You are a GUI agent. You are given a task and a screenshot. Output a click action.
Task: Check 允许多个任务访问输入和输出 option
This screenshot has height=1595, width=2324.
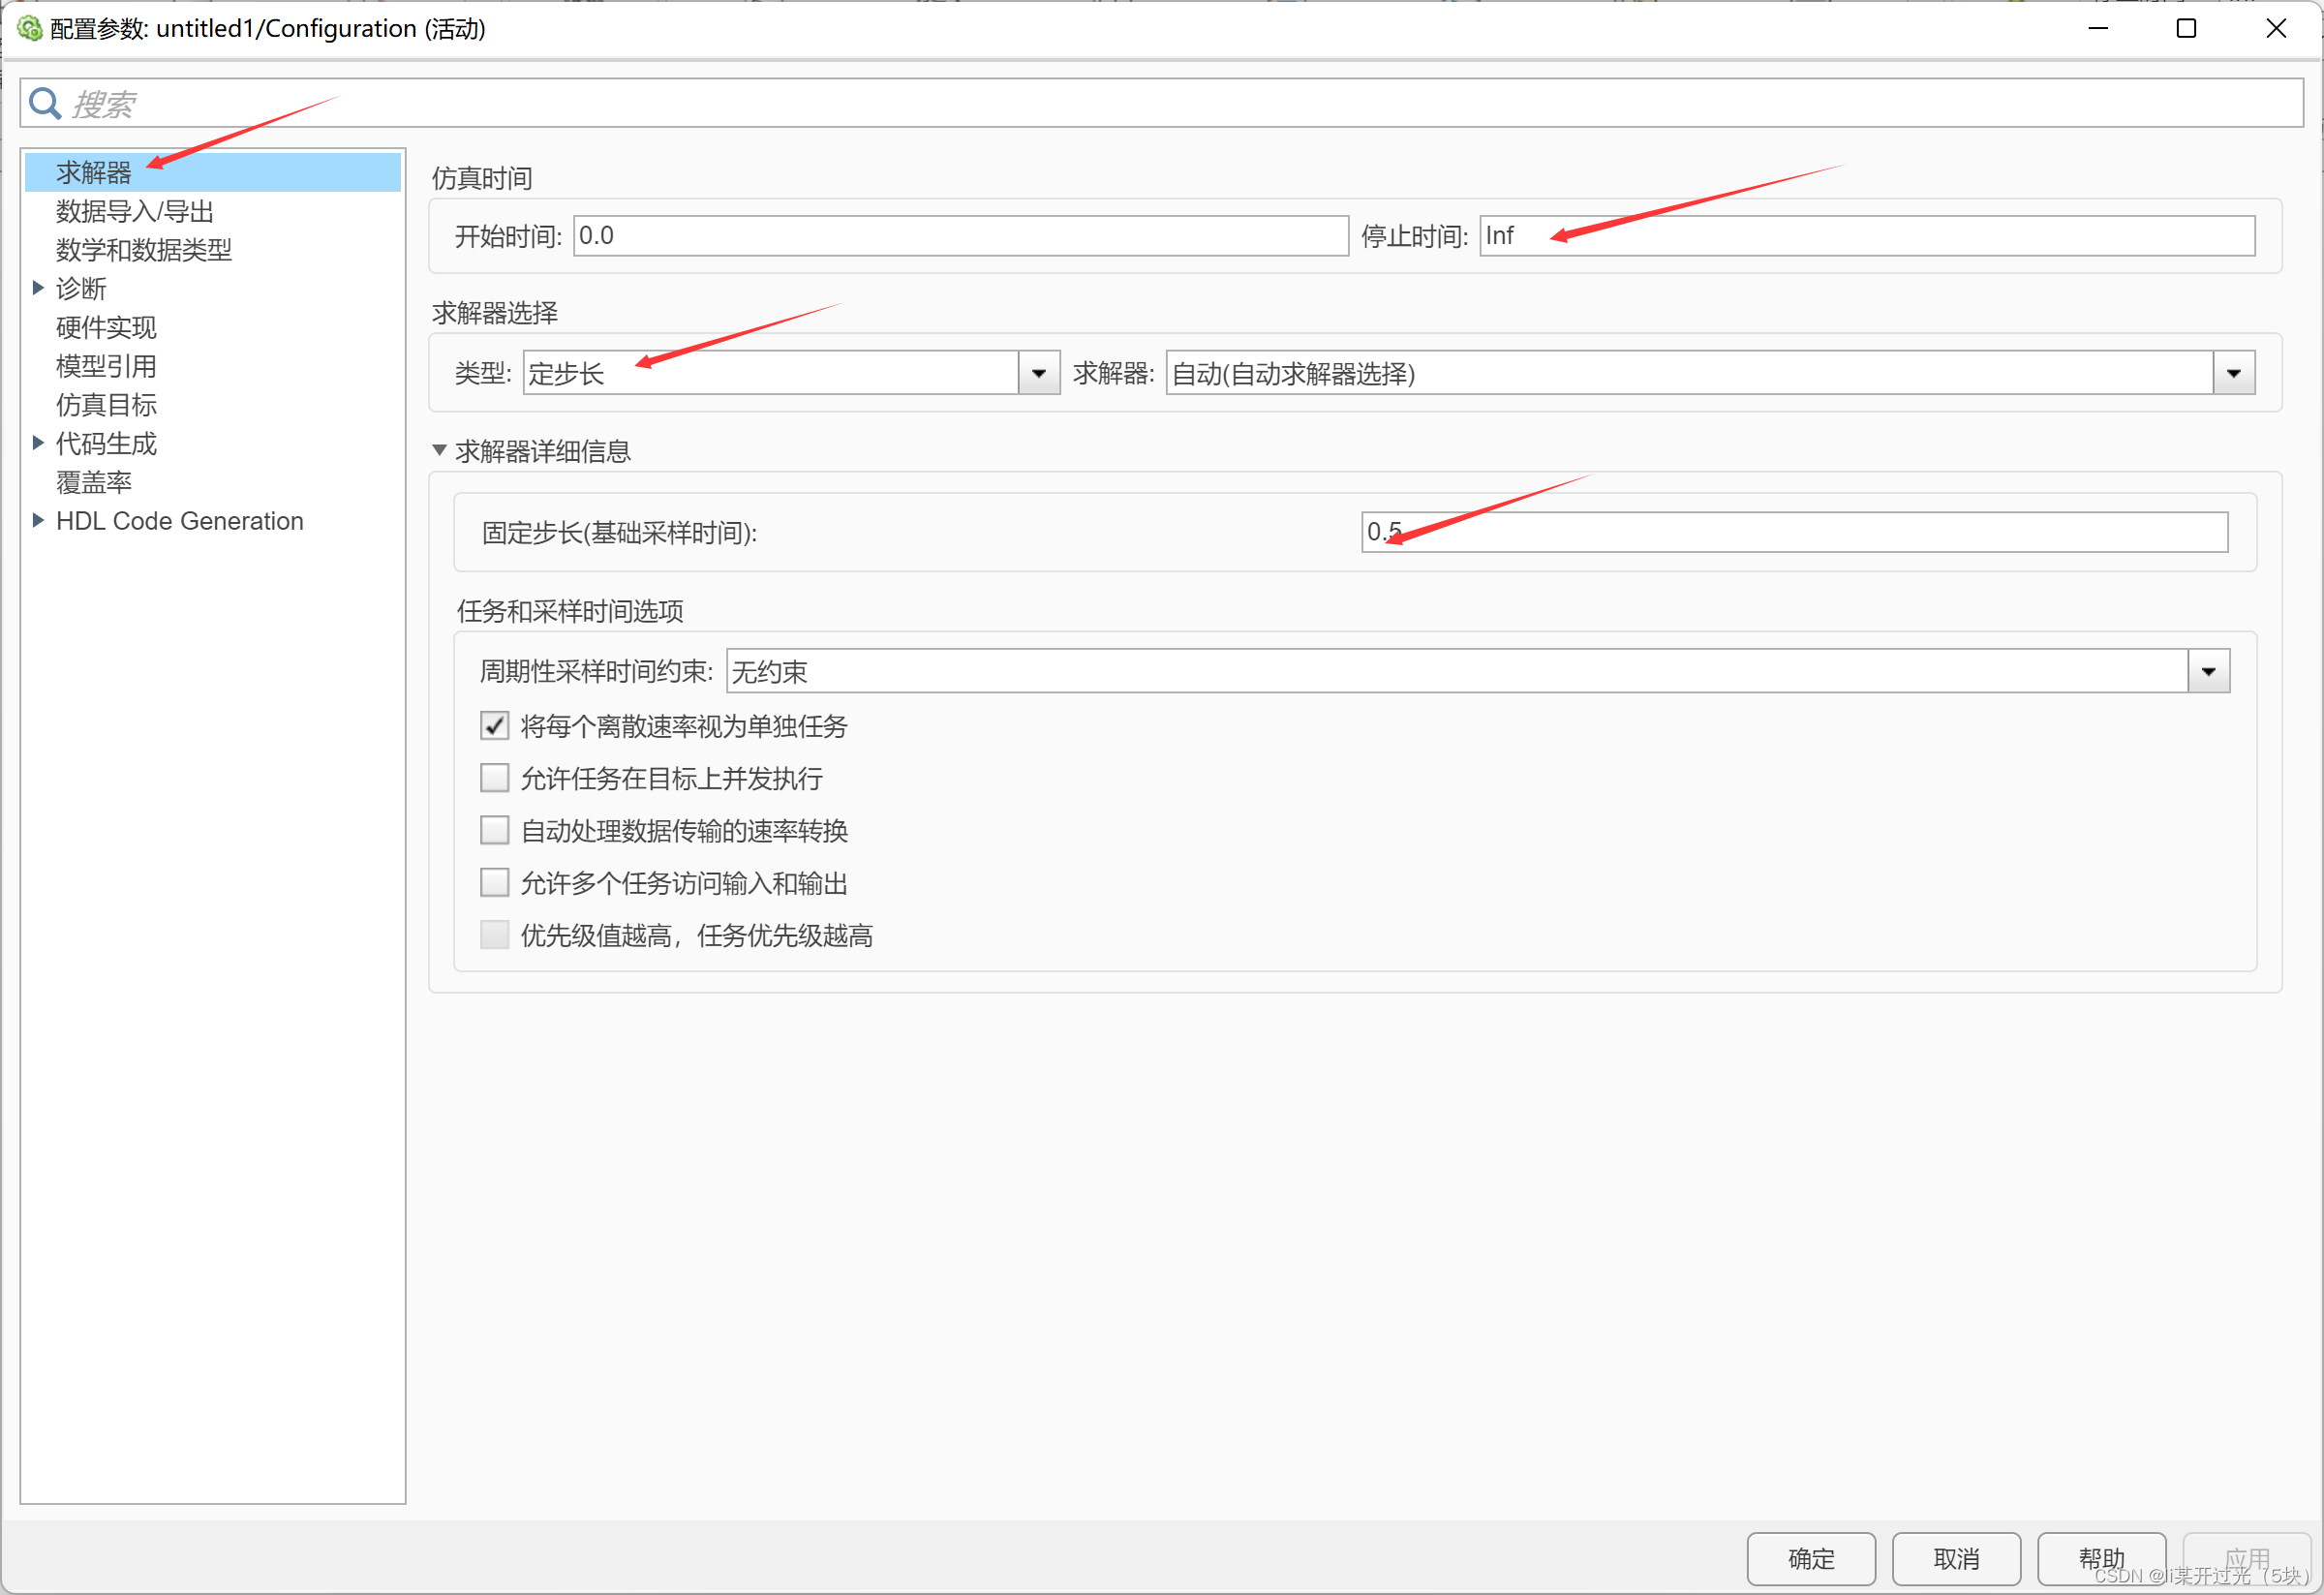(x=495, y=883)
